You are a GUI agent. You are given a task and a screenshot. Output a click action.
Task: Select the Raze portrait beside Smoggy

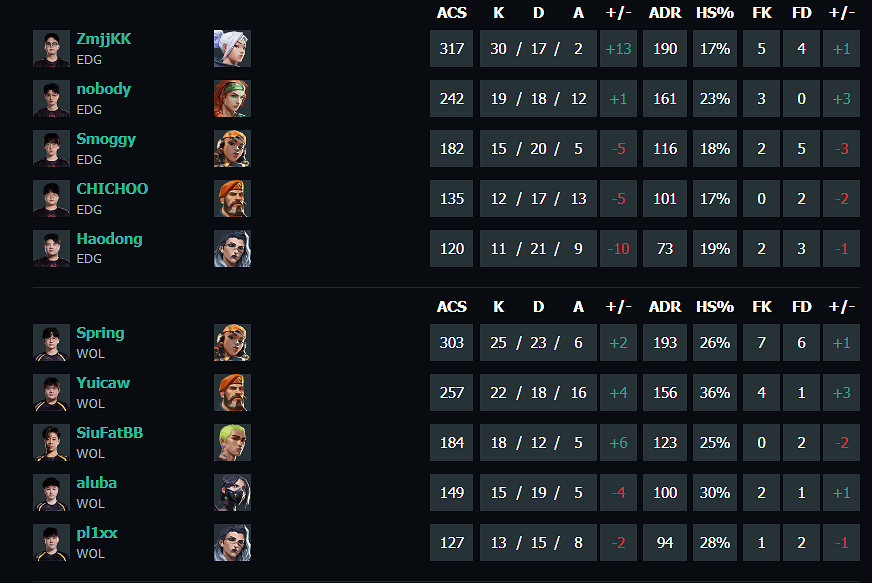(232, 148)
